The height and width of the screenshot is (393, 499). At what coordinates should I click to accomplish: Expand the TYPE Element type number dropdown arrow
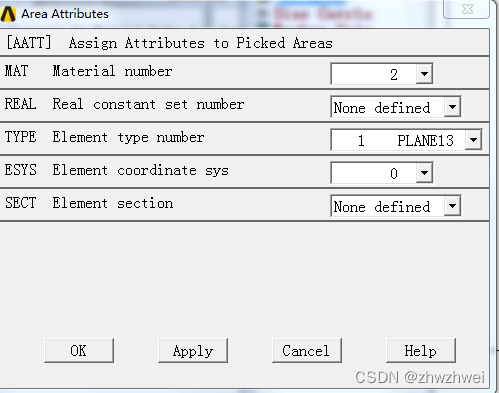(473, 140)
